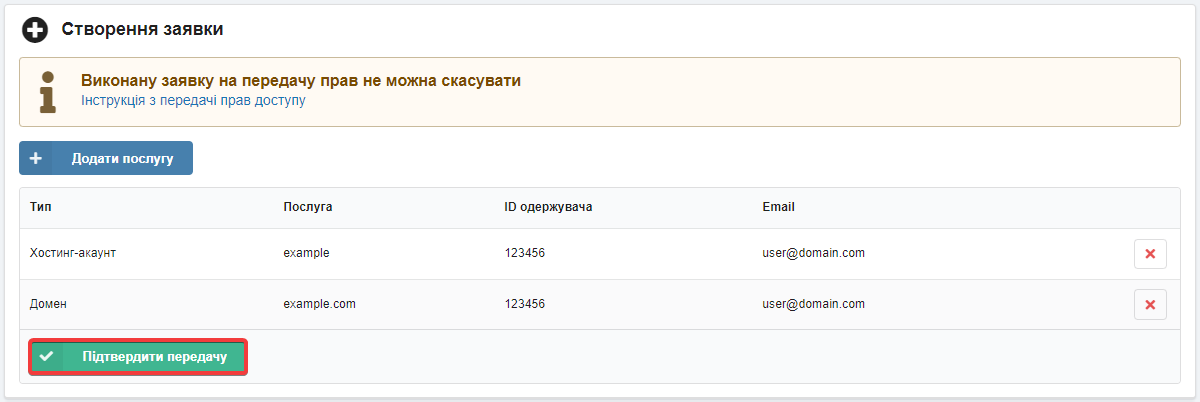Click the plus circle icon beside Створення заявки
This screenshot has height=402, width=1200.
[35, 30]
